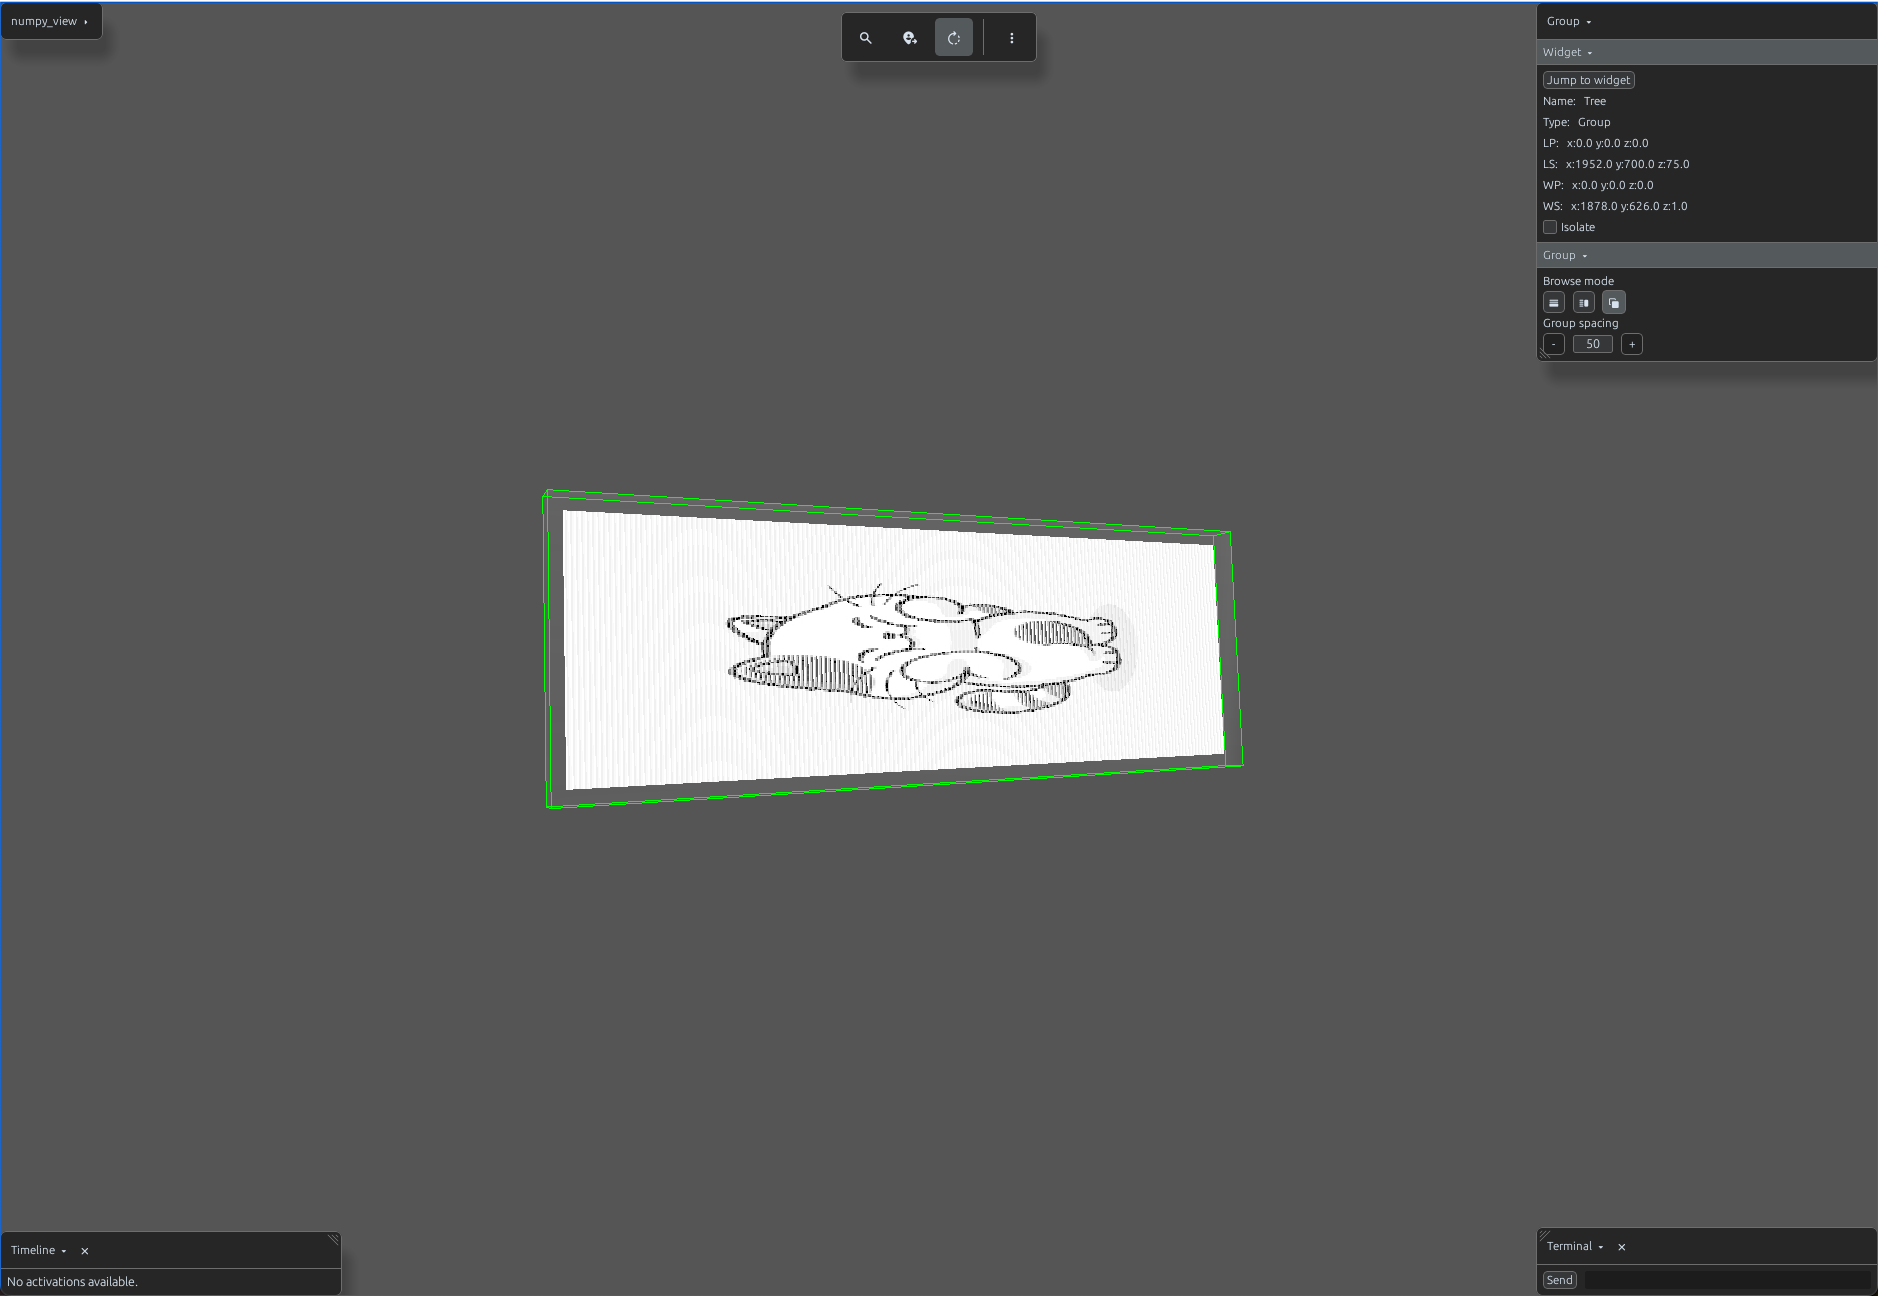Click the magnifier search icon in the top toolbar
Image resolution: width=1878 pixels, height=1296 pixels.
click(x=866, y=38)
